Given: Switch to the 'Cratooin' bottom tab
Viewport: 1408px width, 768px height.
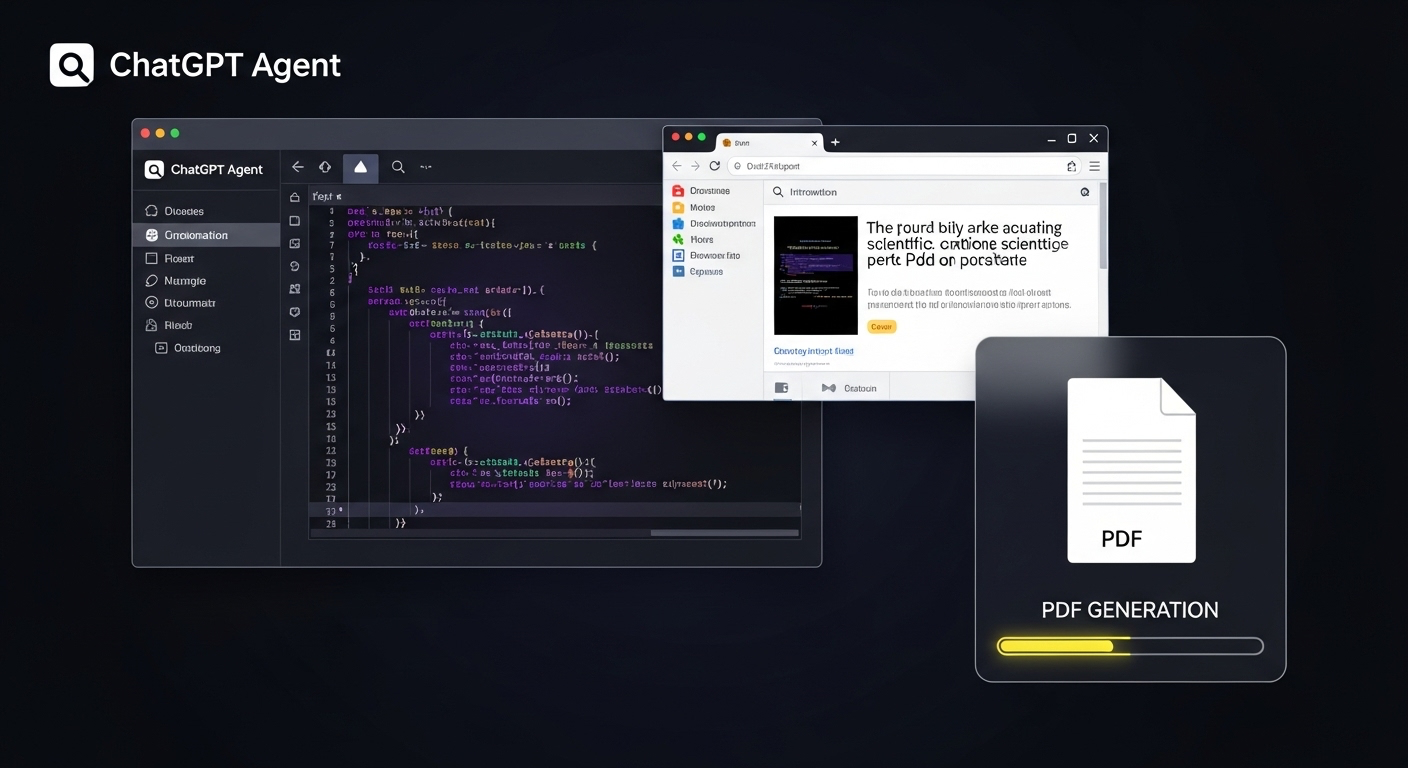Looking at the screenshot, I should (850, 388).
